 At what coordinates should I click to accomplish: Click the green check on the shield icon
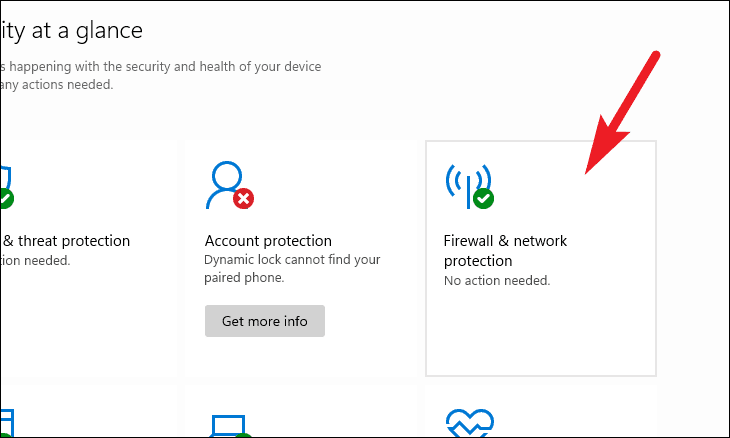[x=6, y=198]
